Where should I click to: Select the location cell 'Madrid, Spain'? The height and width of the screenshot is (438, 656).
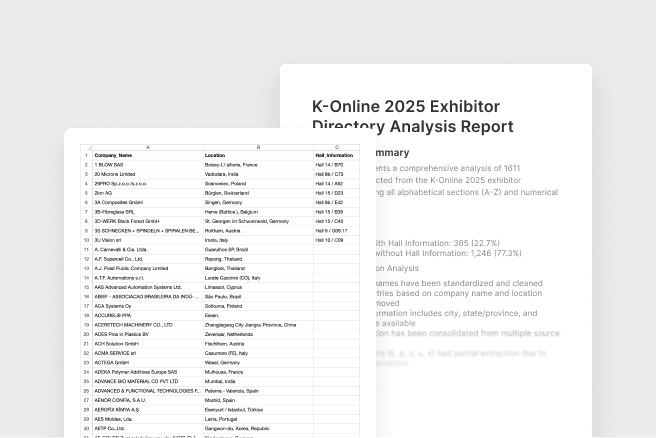tap(258, 400)
